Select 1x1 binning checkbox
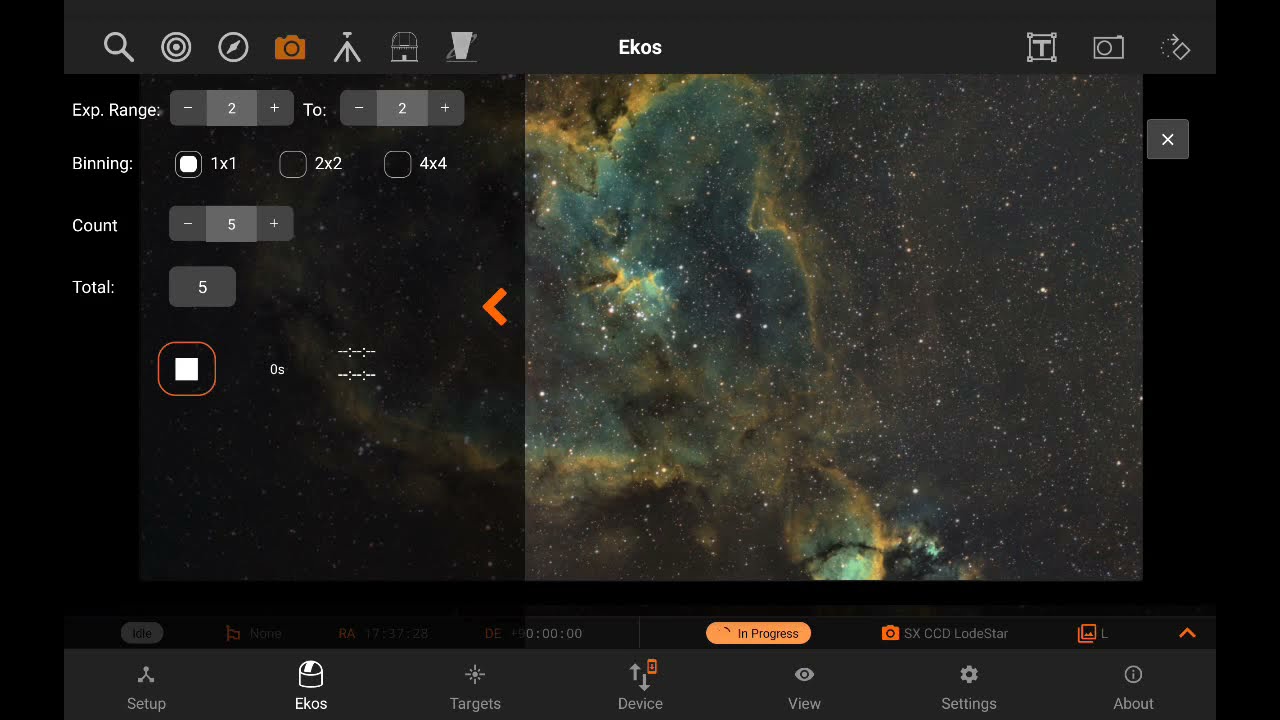This screenshot has width=1280, height=720. (x=188, y=164)
